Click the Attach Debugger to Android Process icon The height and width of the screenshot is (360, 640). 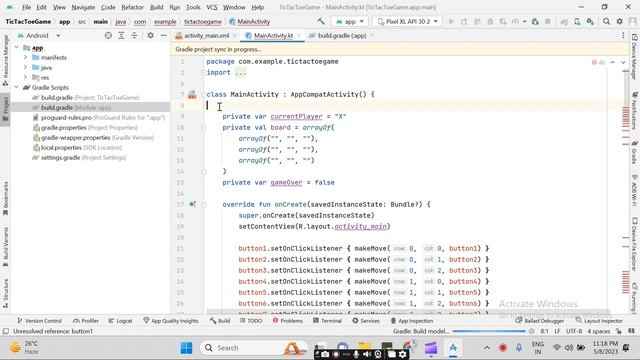[x=535, y=21]
